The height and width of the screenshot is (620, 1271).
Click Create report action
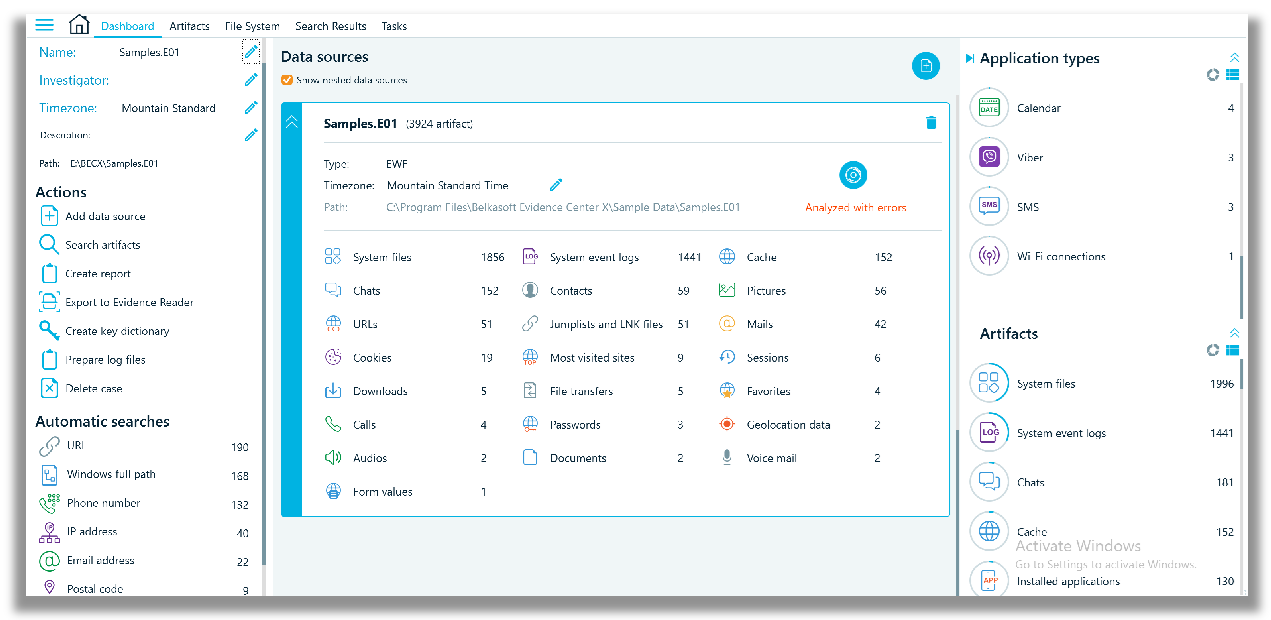click(85, 274)
